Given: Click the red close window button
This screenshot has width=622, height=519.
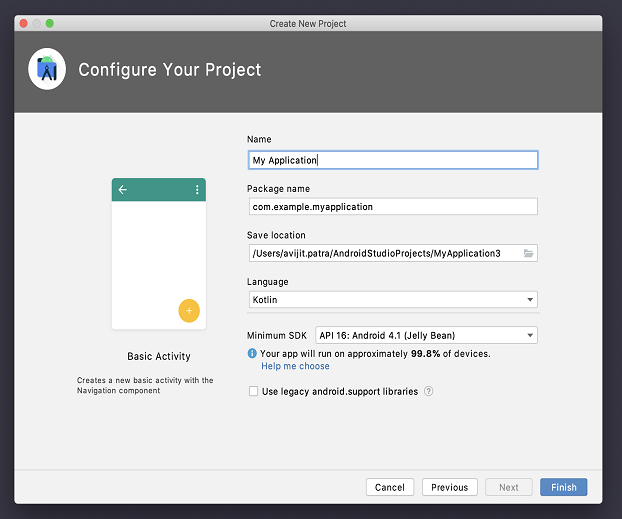Looking at the screenshot, I should tap(23, 23).
